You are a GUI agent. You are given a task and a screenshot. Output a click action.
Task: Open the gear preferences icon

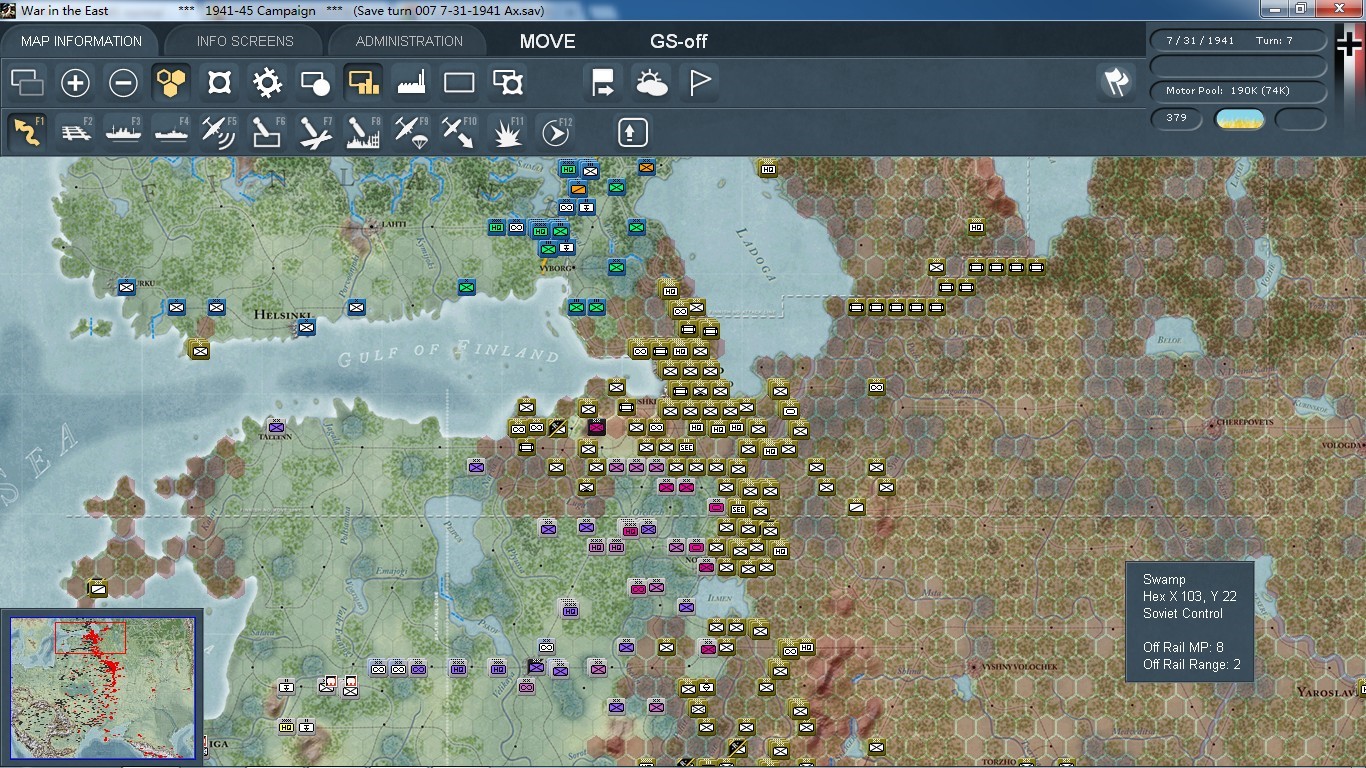[267, 82]
